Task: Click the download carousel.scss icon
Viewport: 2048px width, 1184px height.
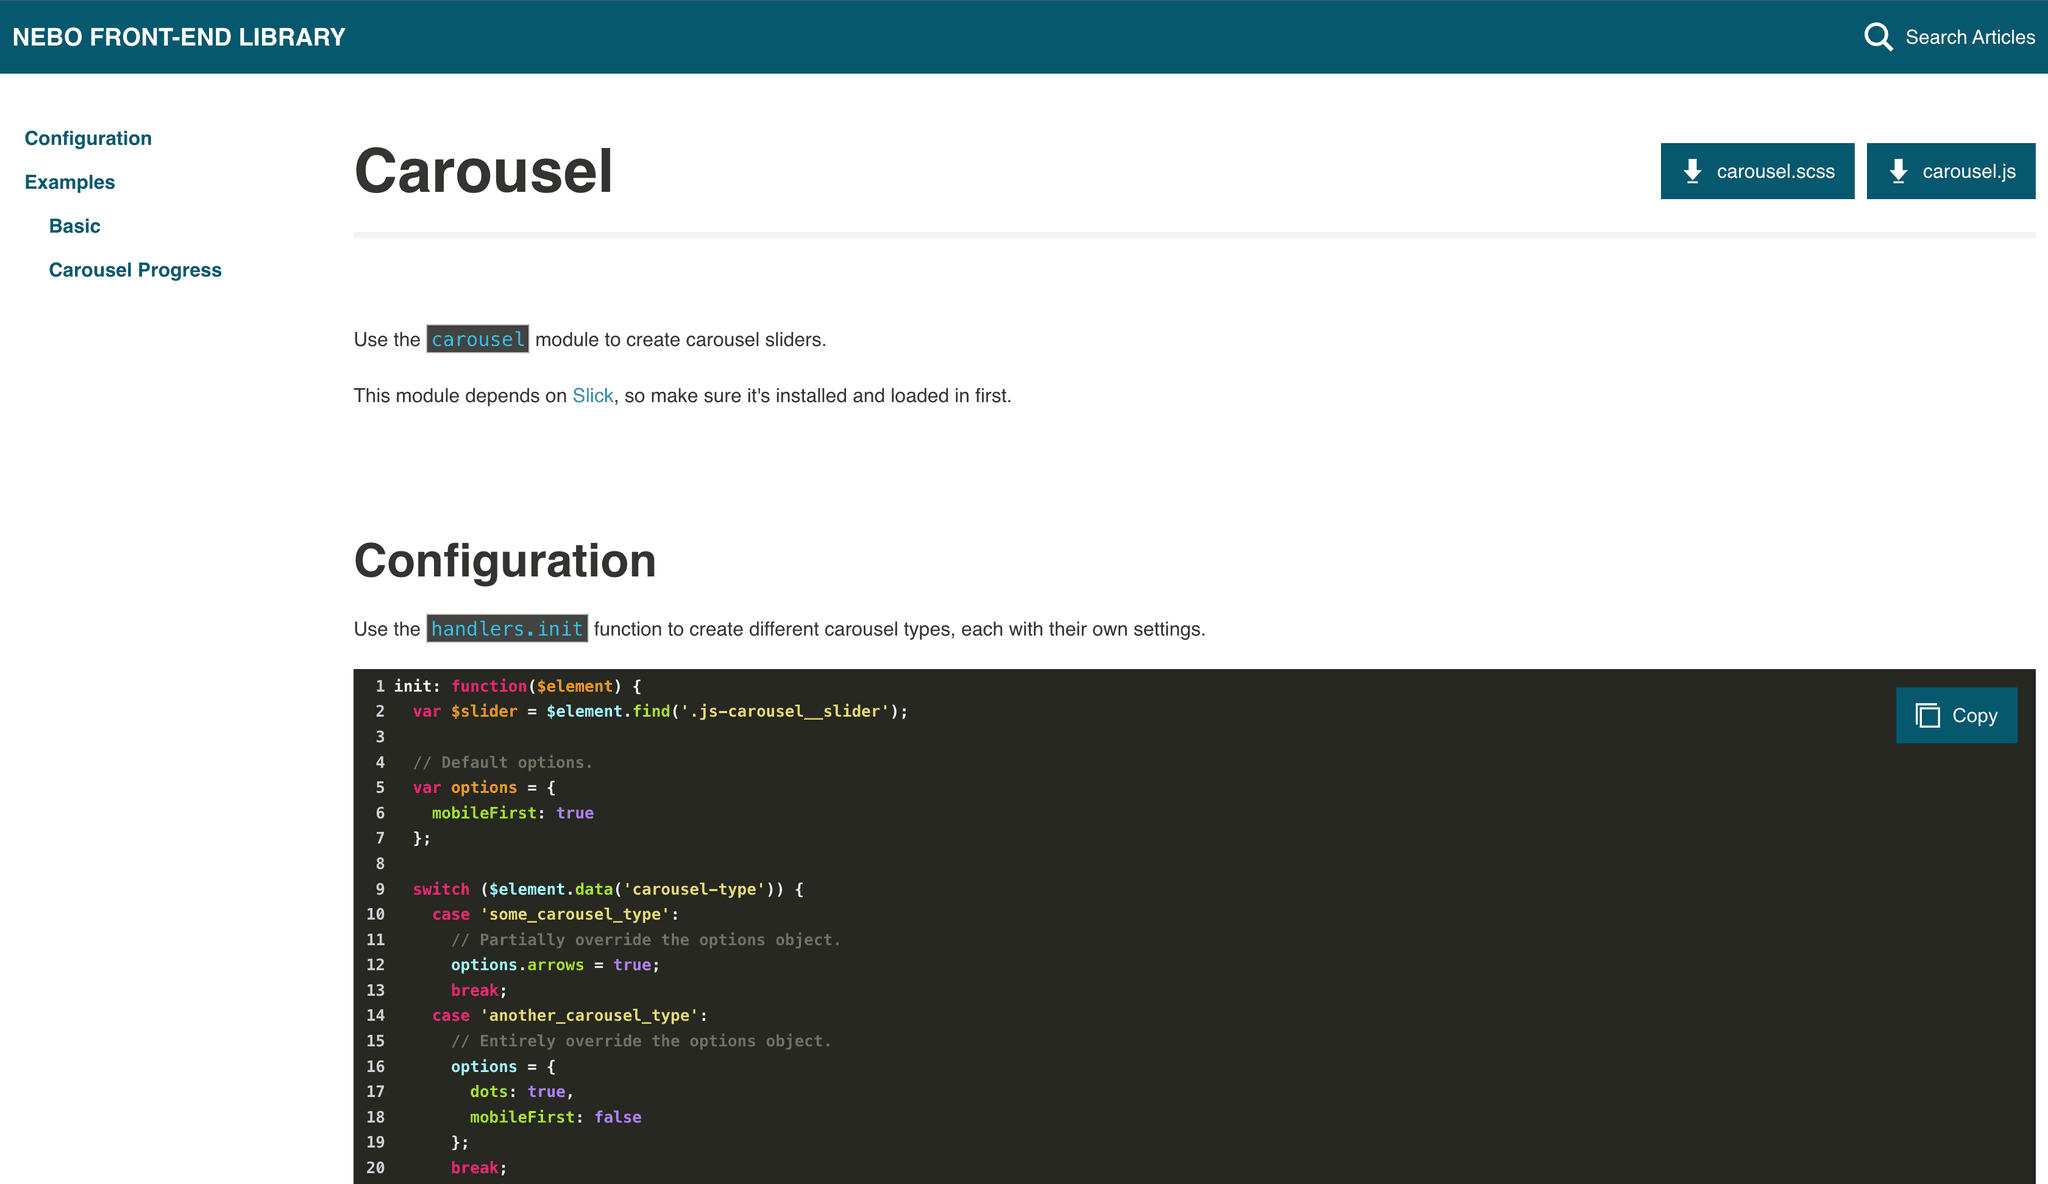Action: (1693, 171)
